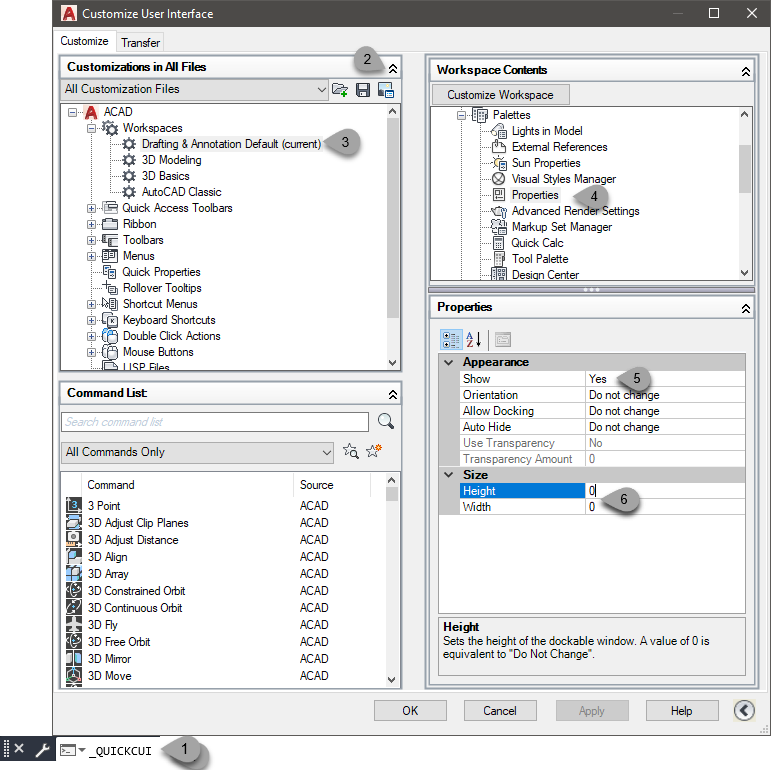Expand the Ribbon tree node

(91, 224)
